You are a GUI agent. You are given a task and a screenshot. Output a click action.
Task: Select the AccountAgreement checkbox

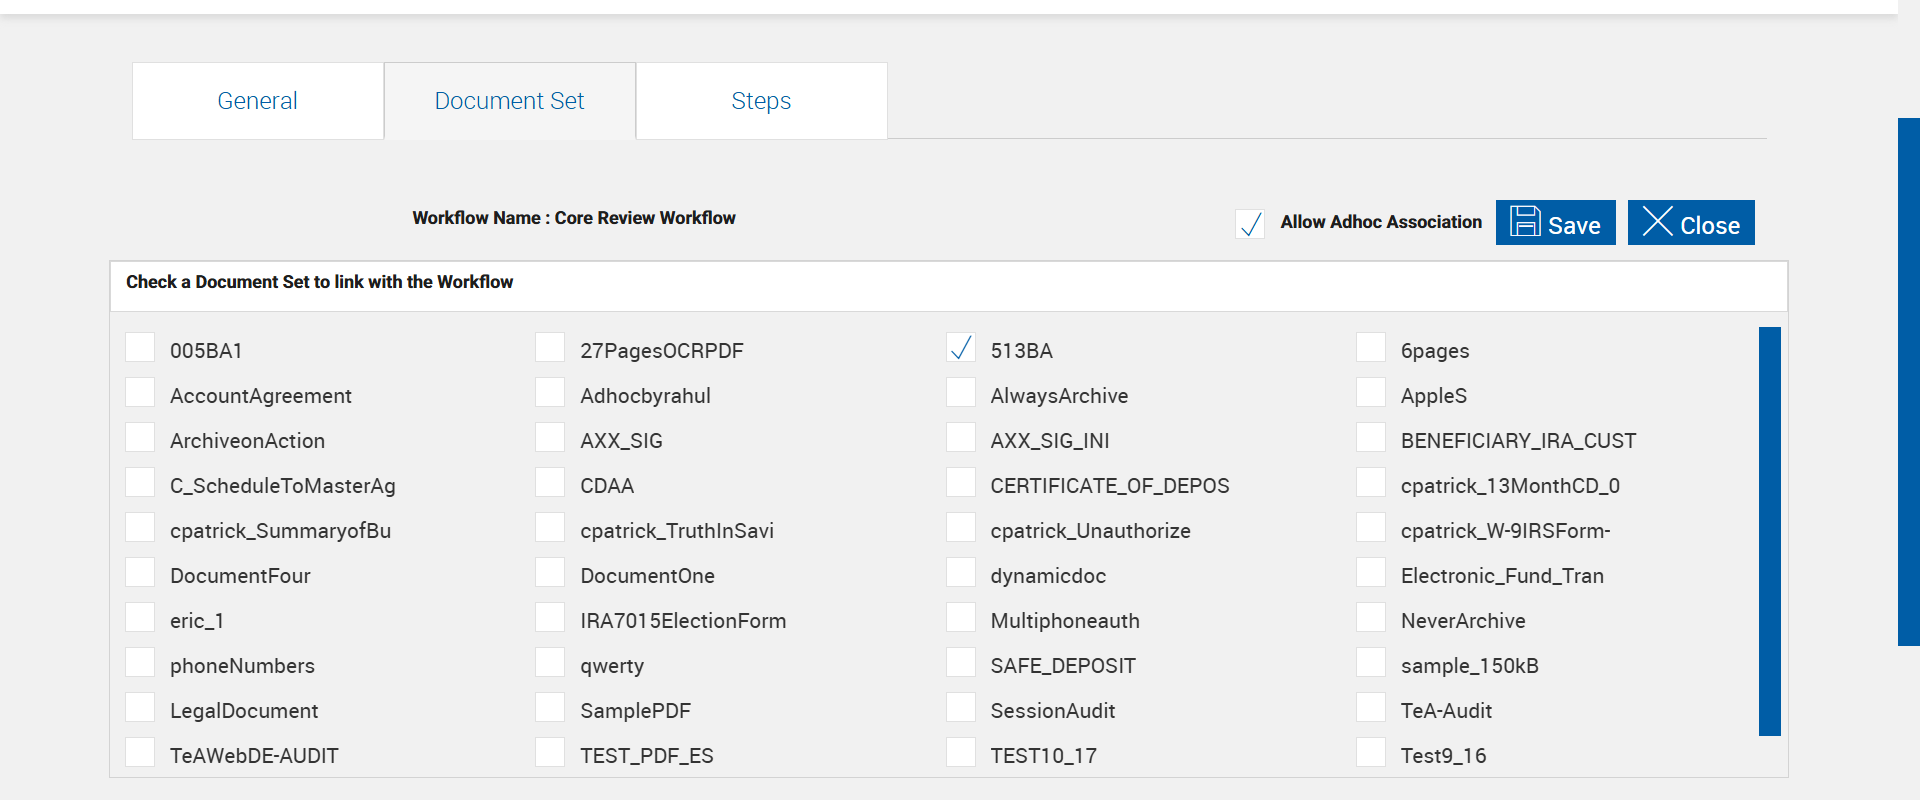[x=140, y=393]
